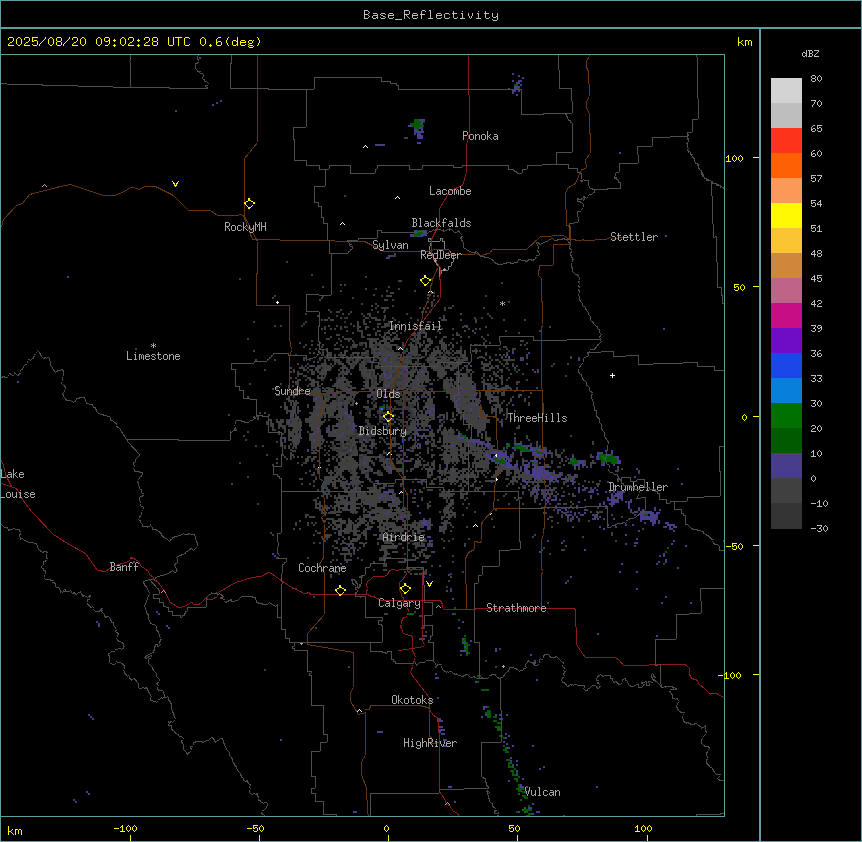Select the Lacombe city label

tap(450, 191)
